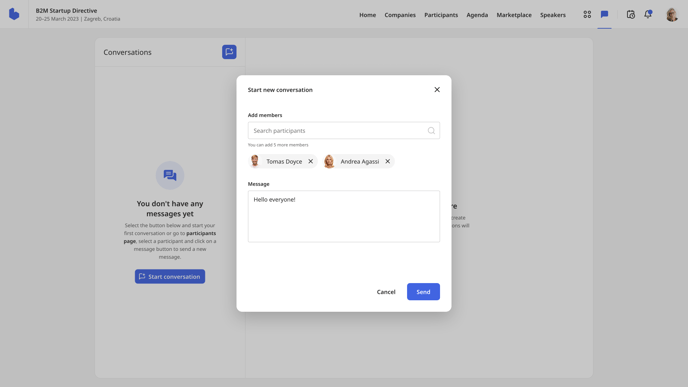688x387 pixels.
Task: Click the new conversation icon beside Conversations
Action: tap(229, 52)
